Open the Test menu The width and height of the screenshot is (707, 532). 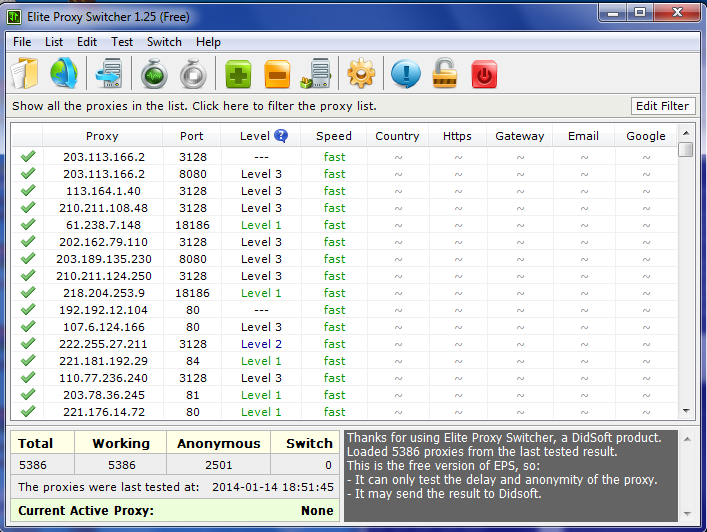coord(122,42)
